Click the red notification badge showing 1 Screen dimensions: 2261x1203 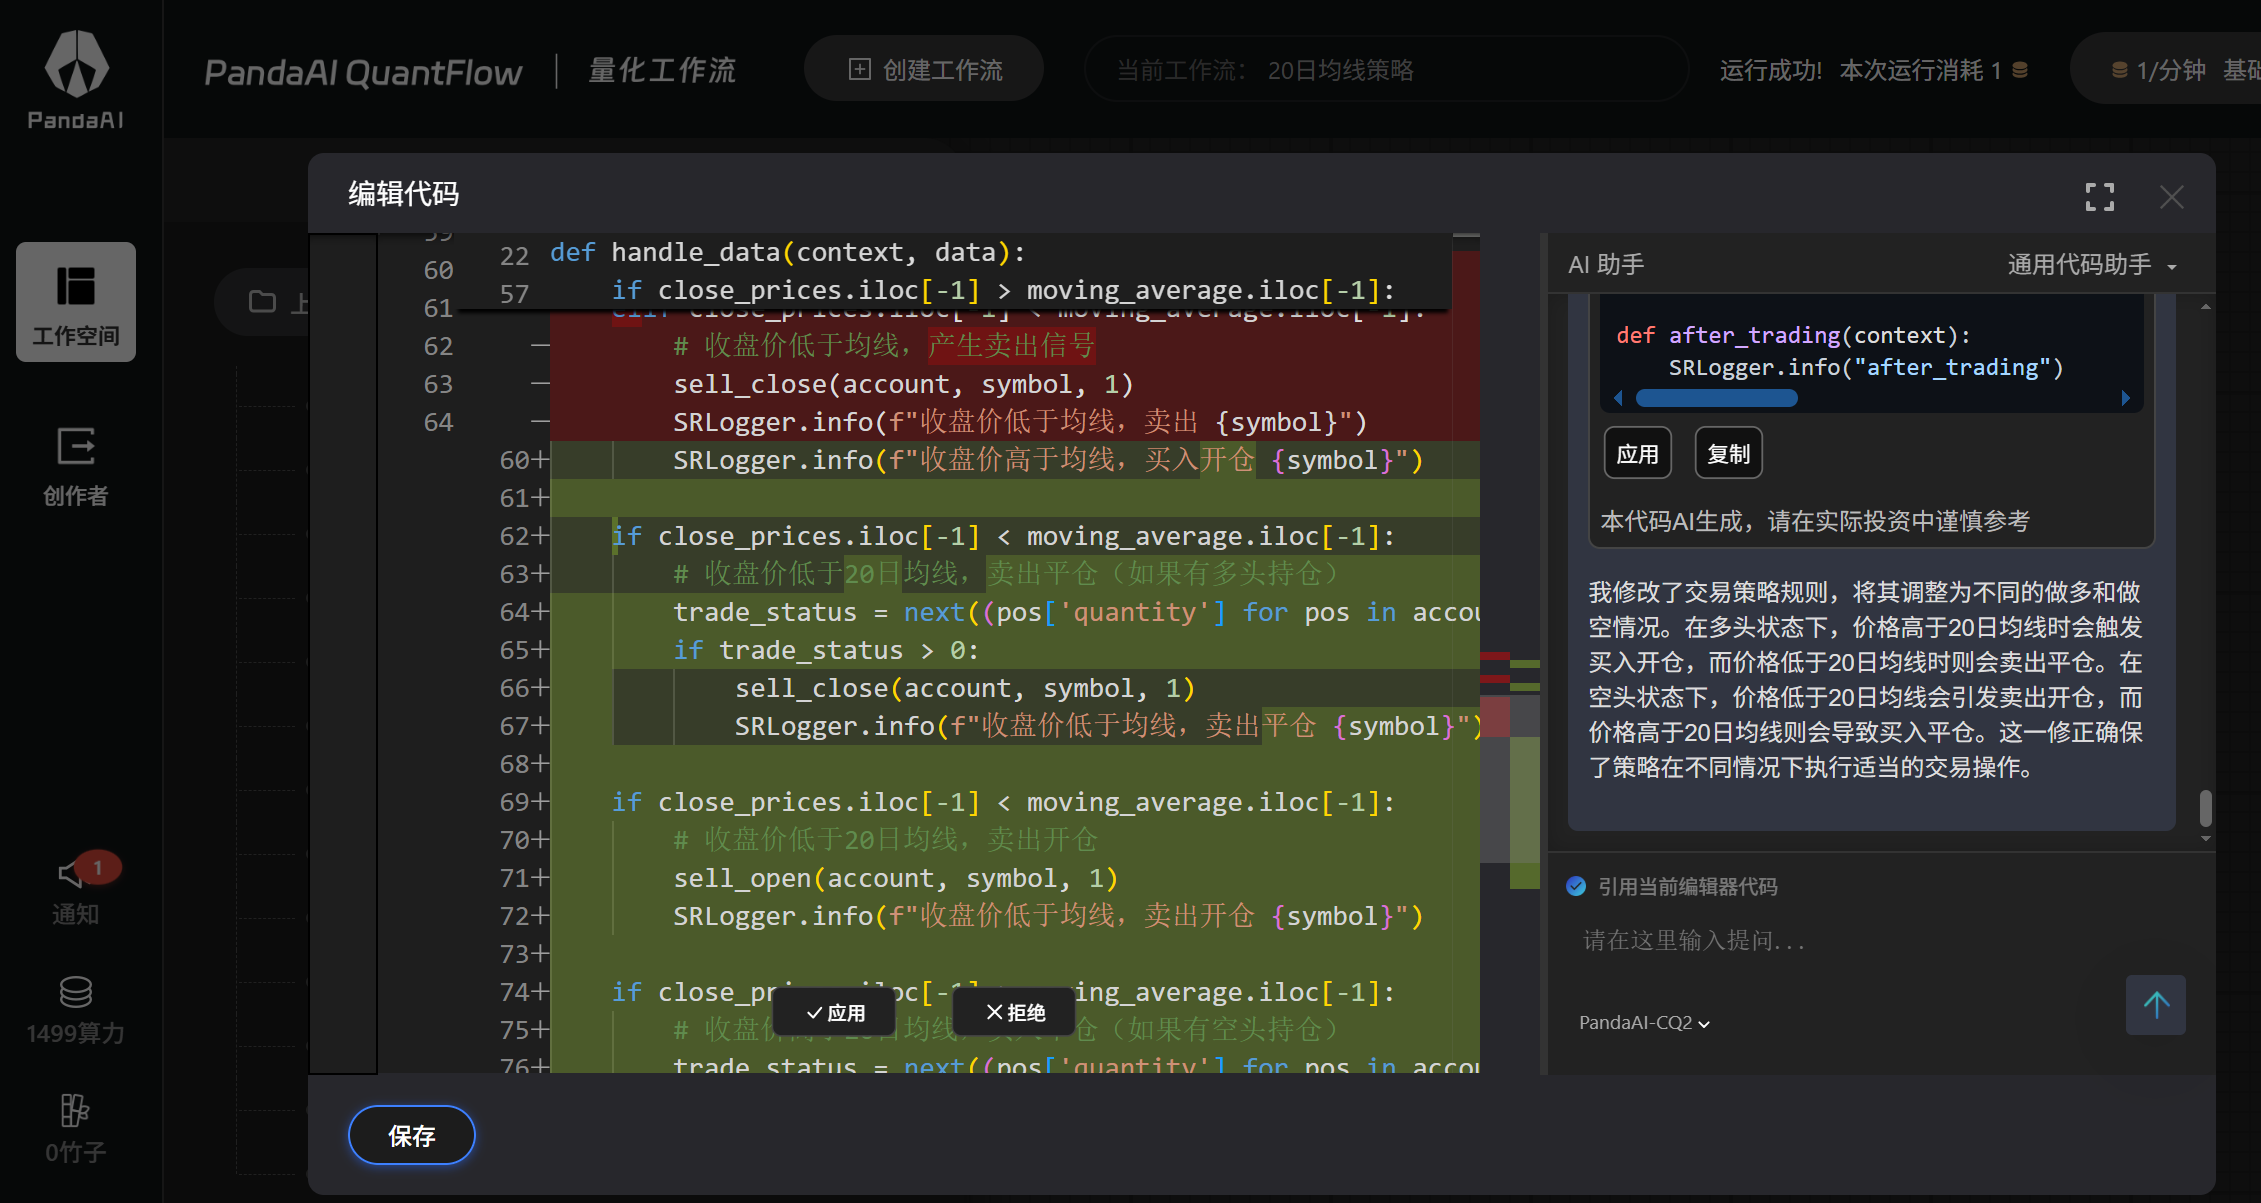98,867
